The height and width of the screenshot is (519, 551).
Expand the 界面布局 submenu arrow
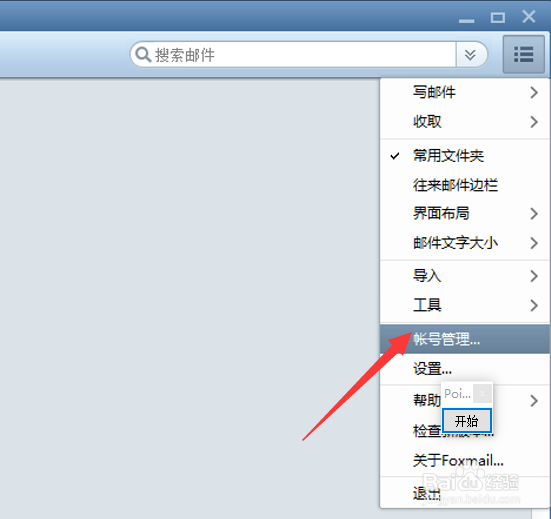[x=534, y=213]
